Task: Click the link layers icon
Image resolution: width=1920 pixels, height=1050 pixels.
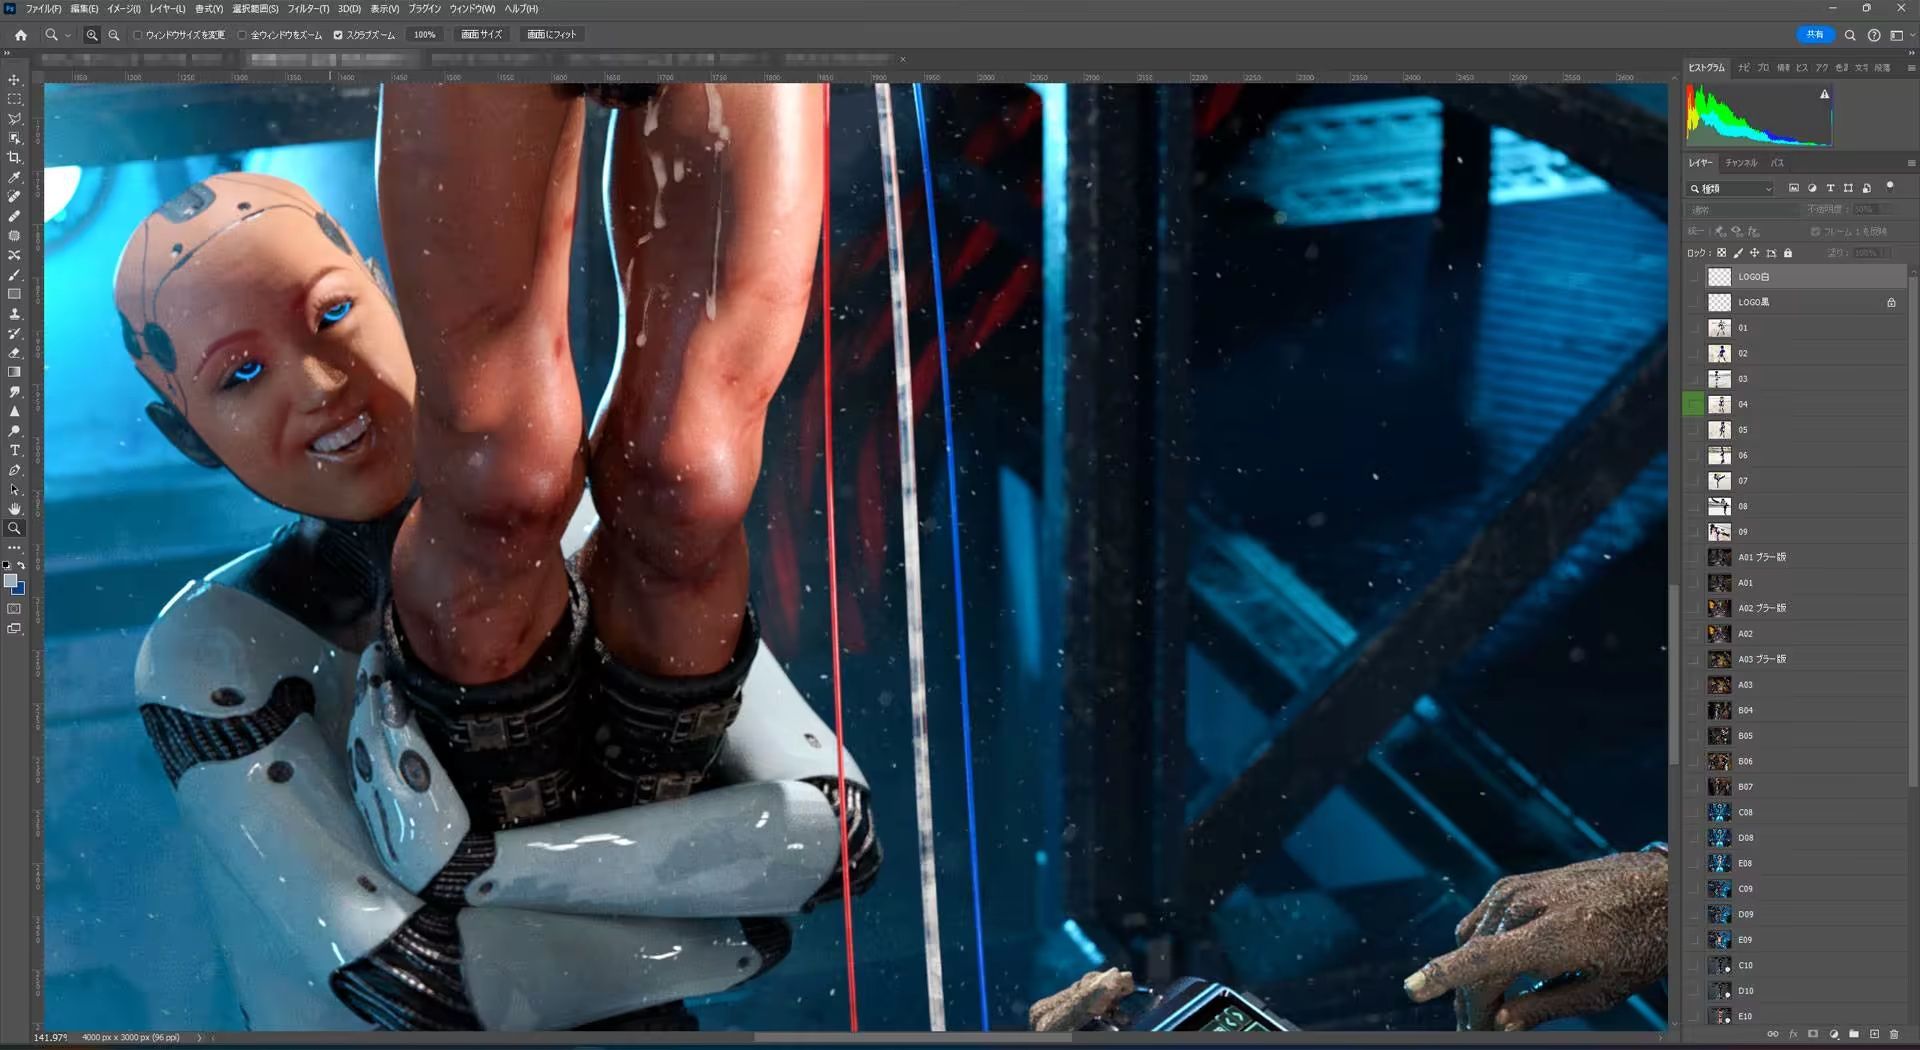Action: click(x=1773, y=1034)
